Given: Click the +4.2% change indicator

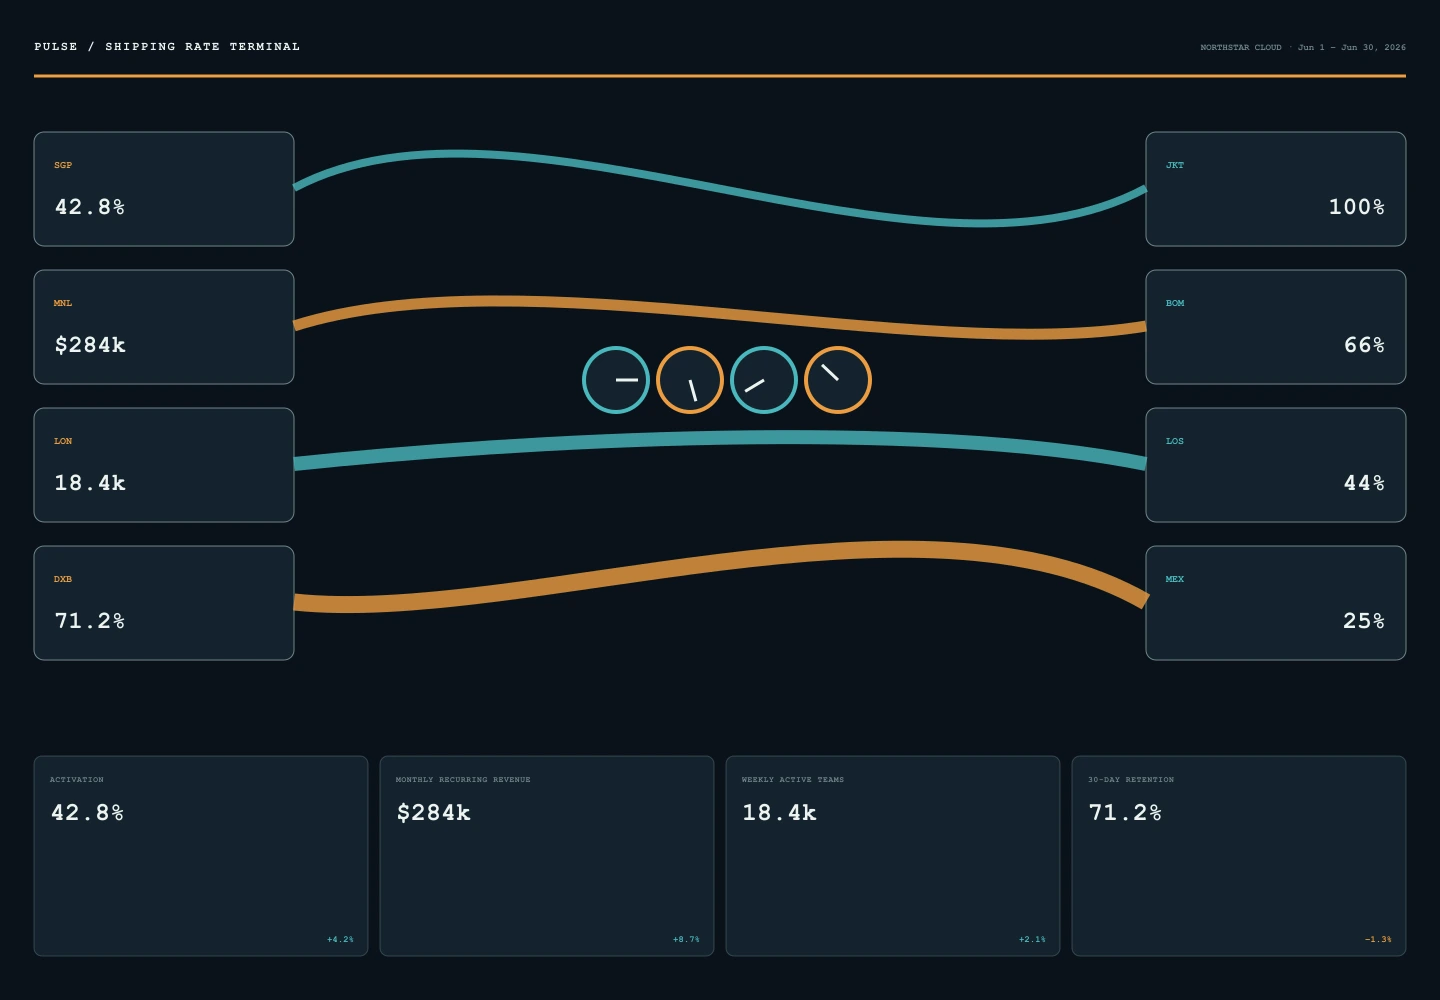Looking at the screenshot, I should coord(340,939).
